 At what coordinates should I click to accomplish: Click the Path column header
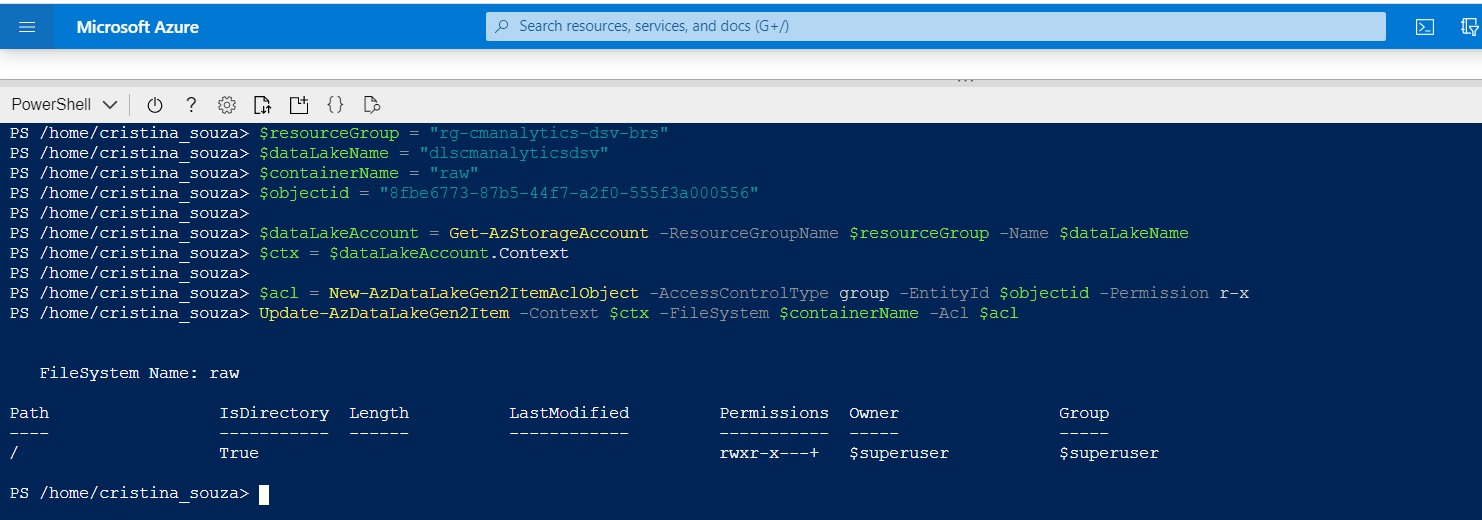tap(29, 413)
